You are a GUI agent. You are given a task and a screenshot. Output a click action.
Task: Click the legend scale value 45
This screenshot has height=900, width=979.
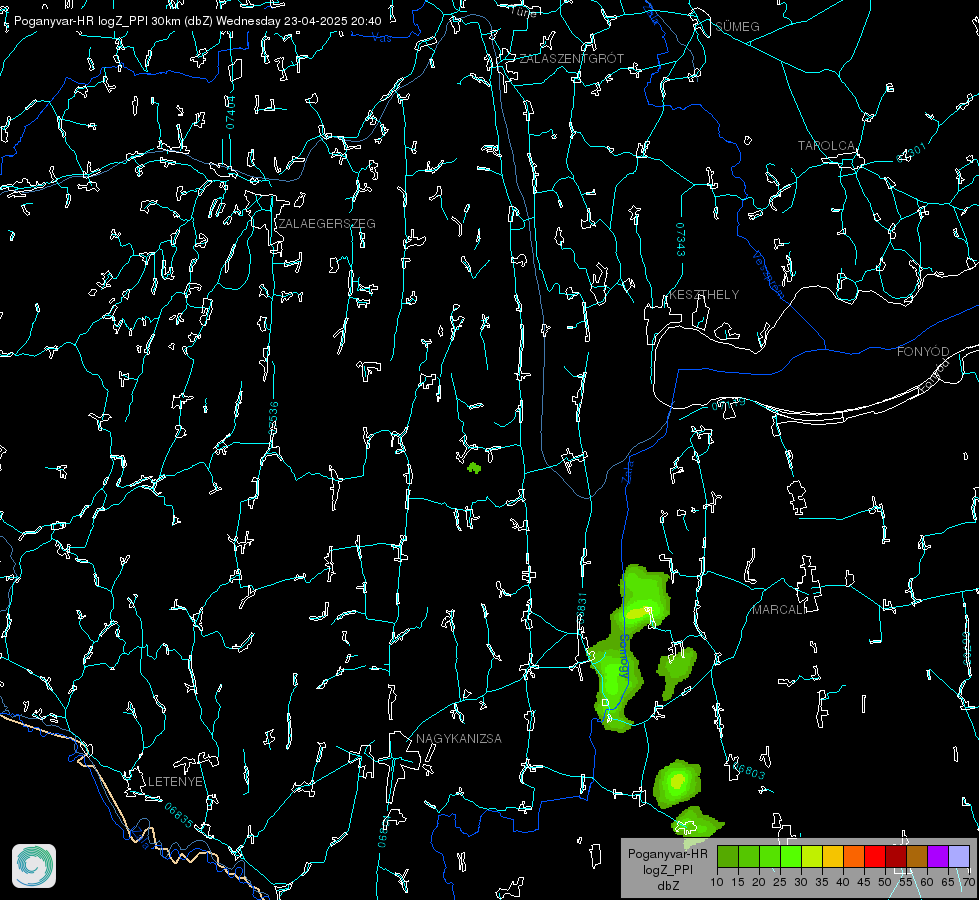pyautogui.click(x=864, y=883)
